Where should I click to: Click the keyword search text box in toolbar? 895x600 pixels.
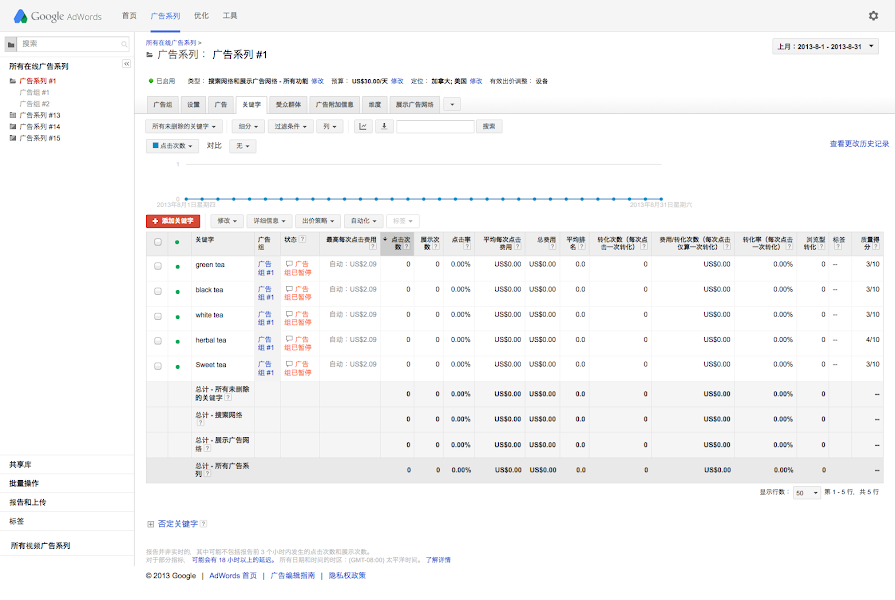click(x=436, y=126)
